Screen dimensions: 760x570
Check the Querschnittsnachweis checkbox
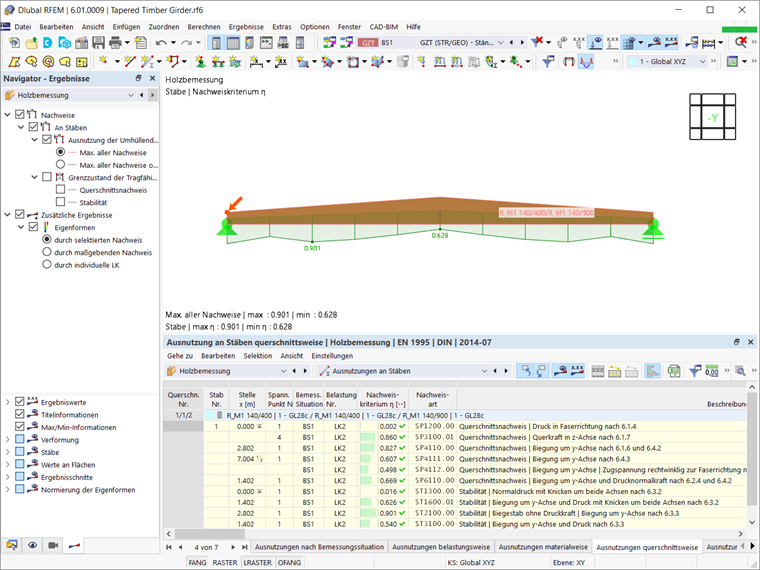60,190
